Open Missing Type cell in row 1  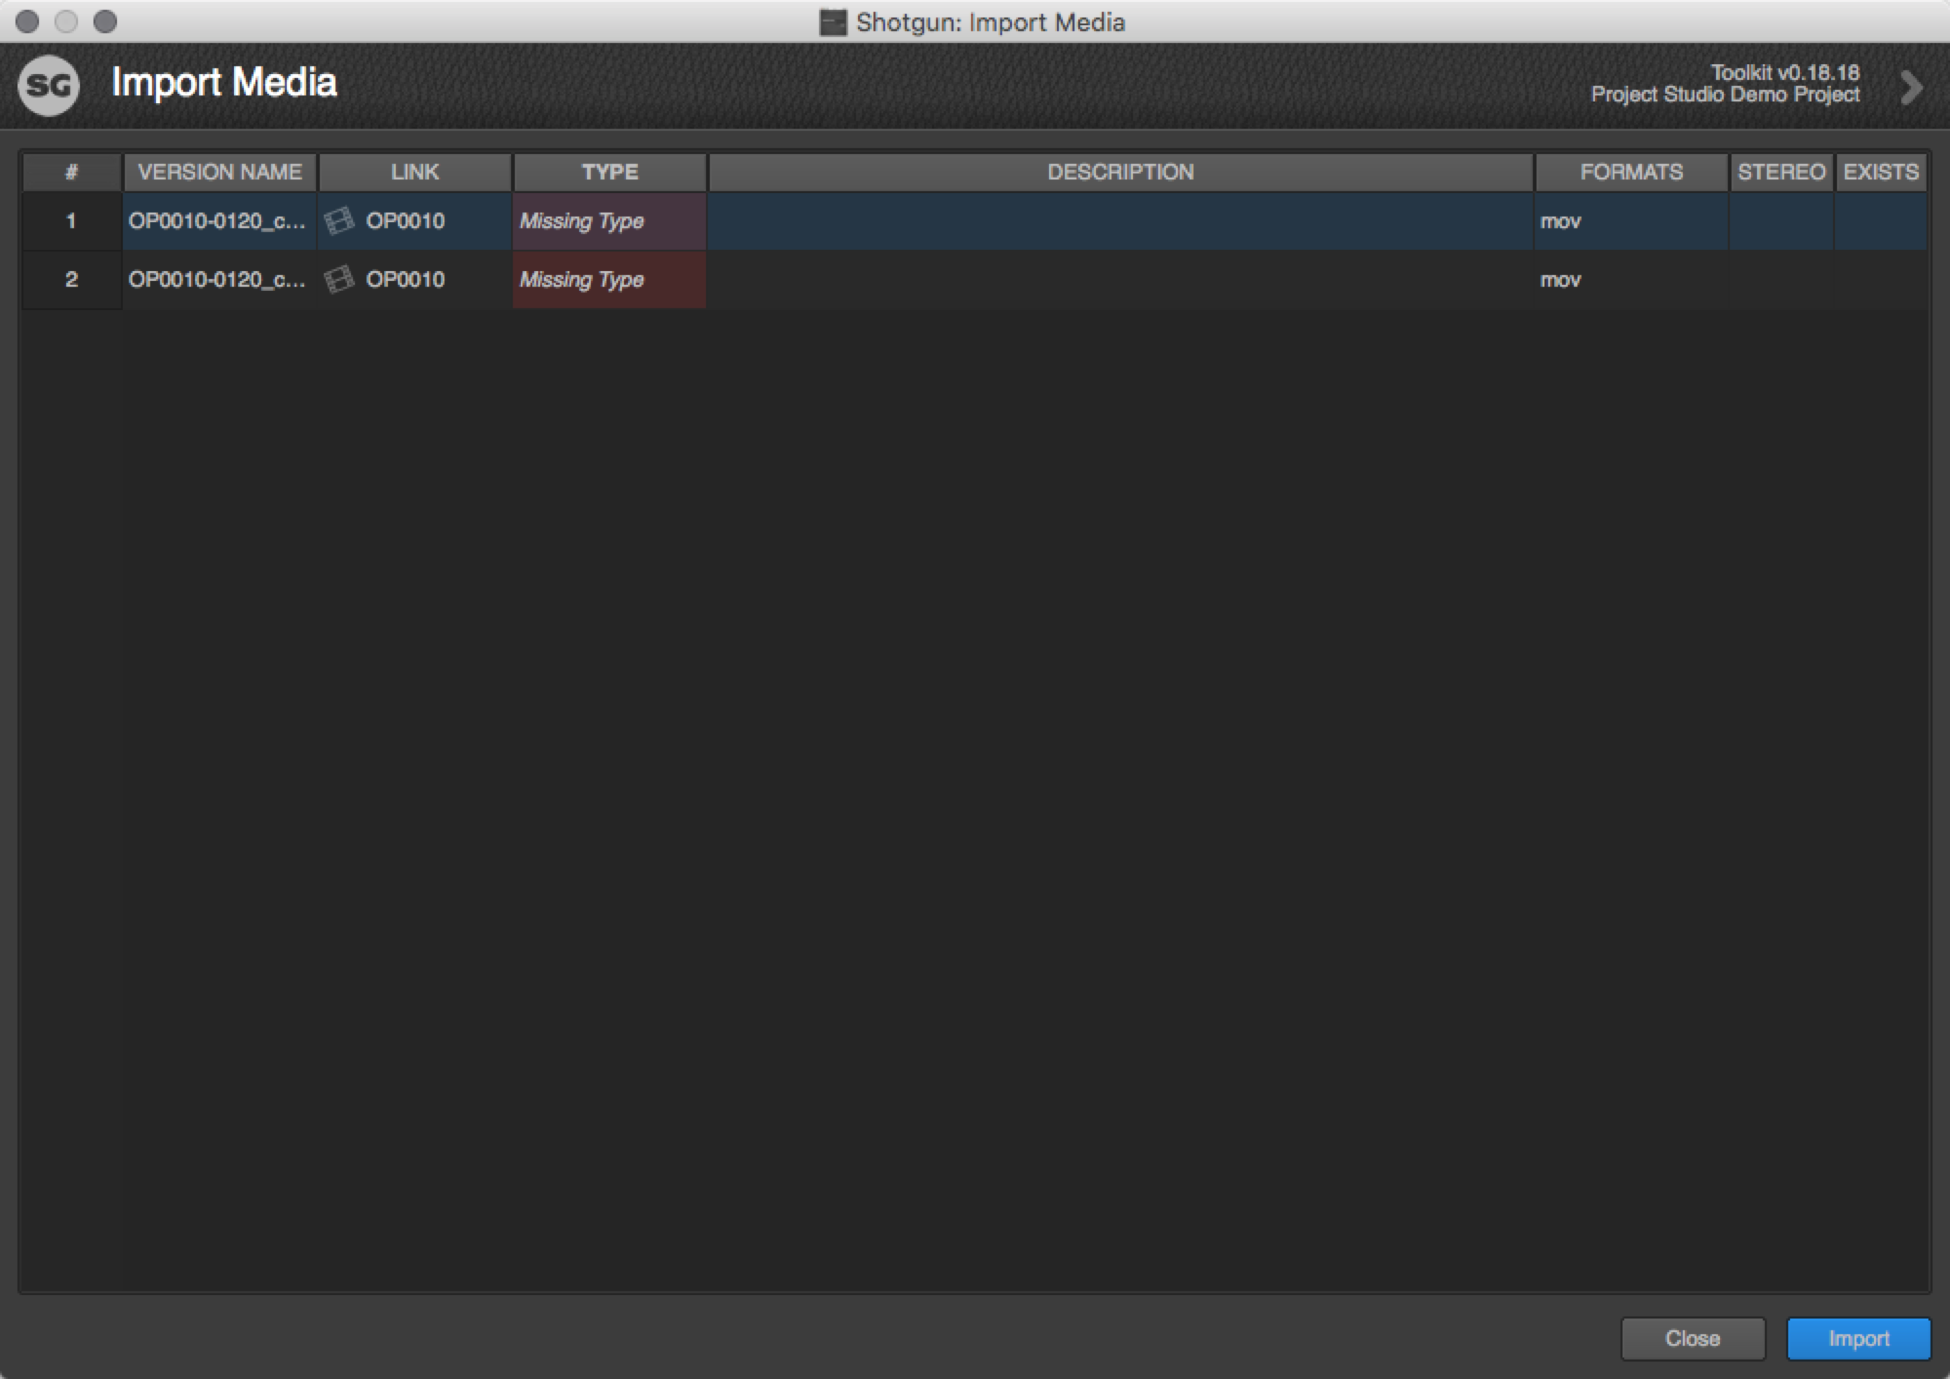tap(610, 221)
